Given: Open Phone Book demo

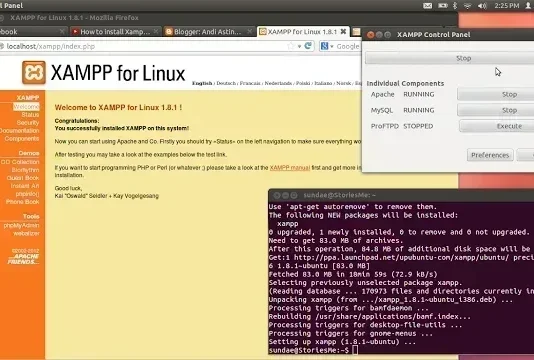Looking at the screenshot, I should tap(22, 202).
